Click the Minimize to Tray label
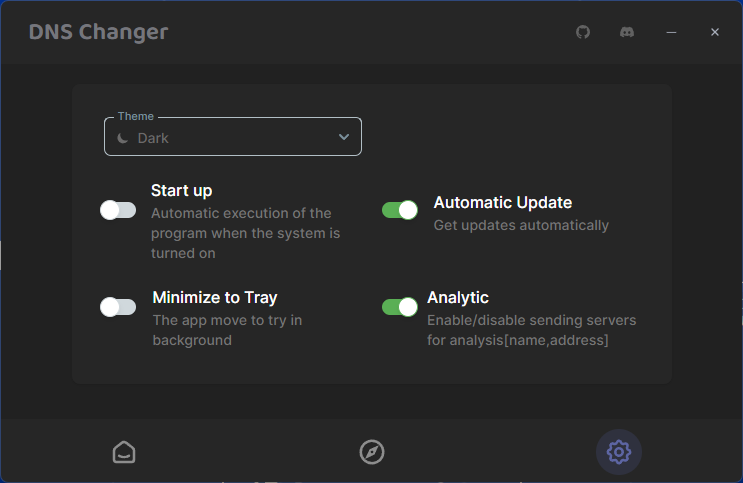This screenshot has height=483, width=743. [215, 297]
